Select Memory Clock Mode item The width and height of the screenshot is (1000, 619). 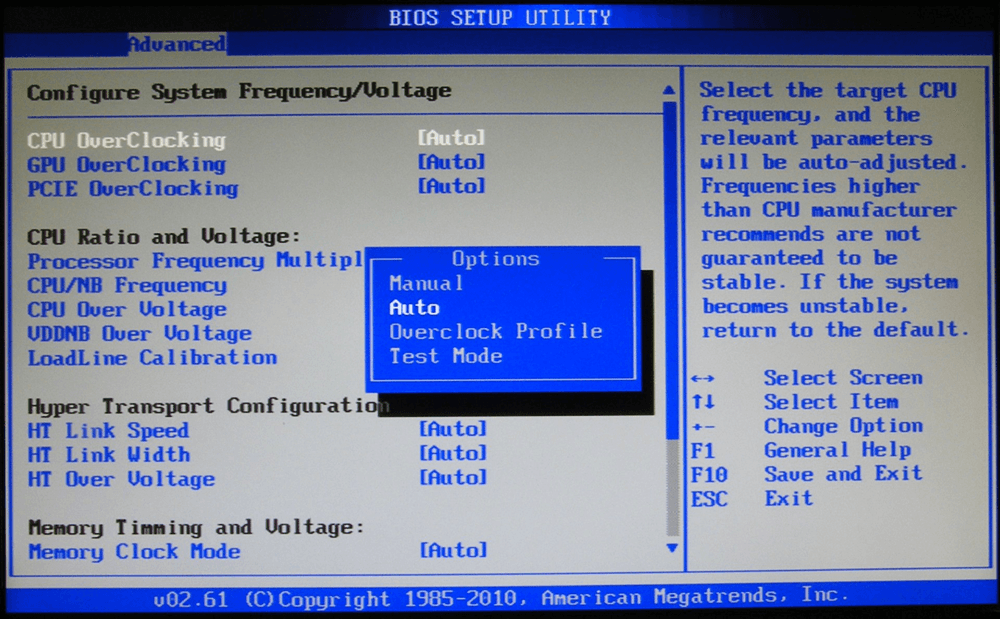tap(134, 552)
